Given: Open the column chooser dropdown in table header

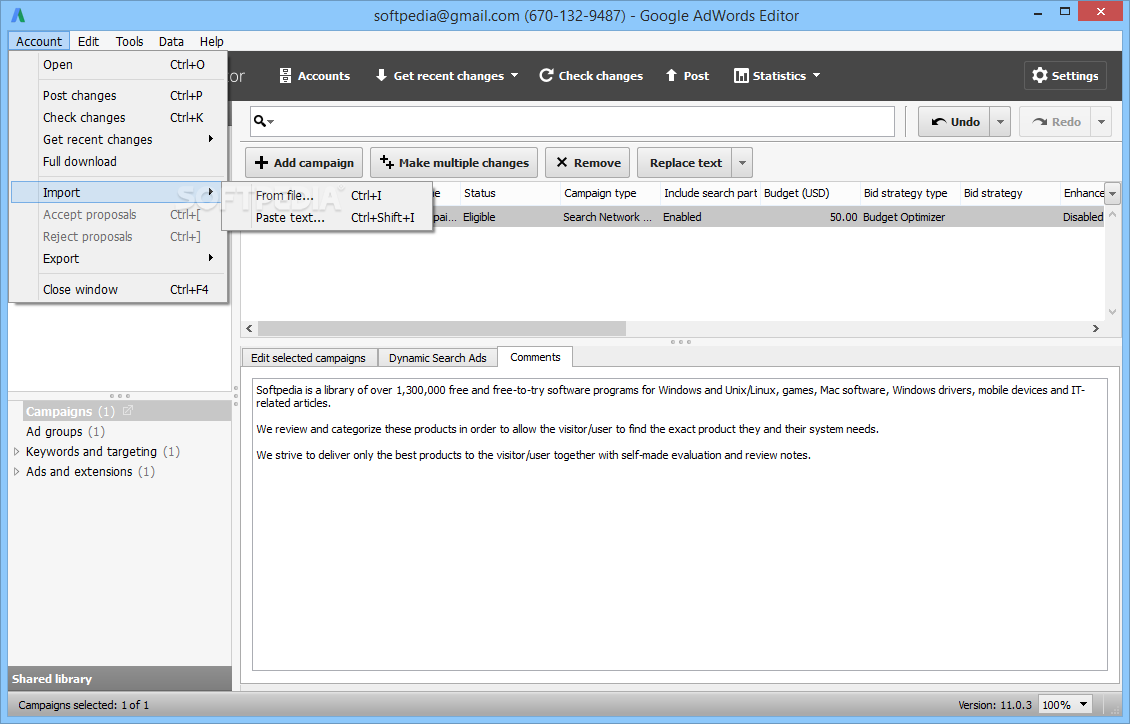Looking at the screenshot, I should (1113, 194).
